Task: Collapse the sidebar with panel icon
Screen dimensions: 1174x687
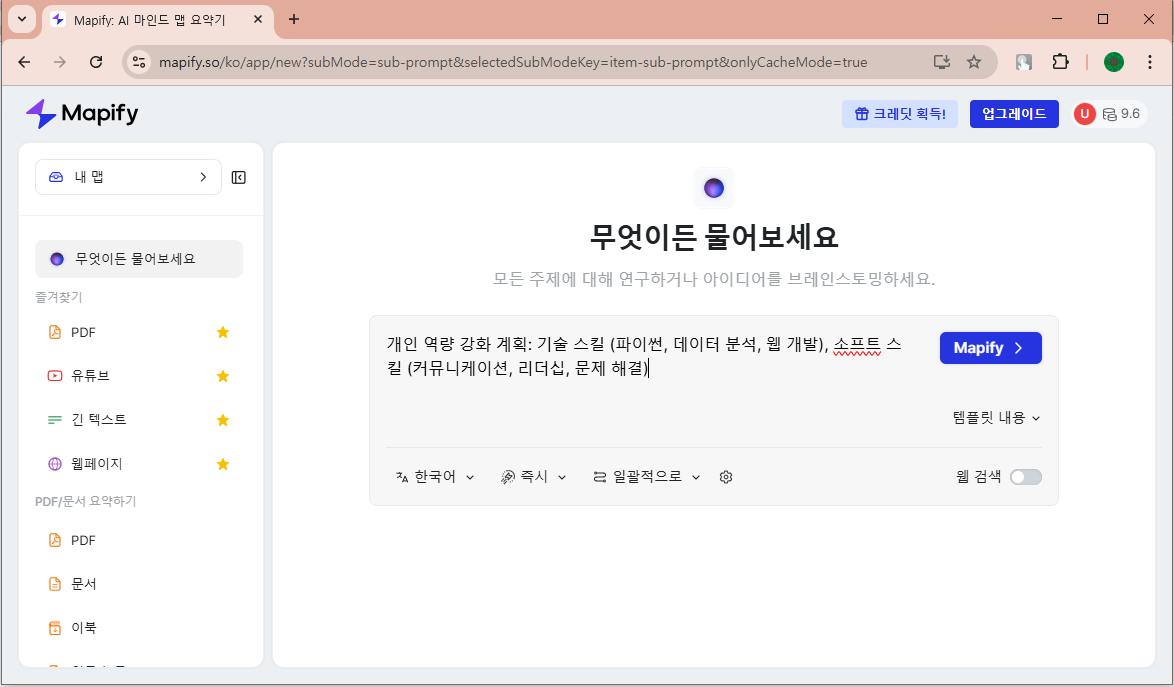Action: point(239,177)
